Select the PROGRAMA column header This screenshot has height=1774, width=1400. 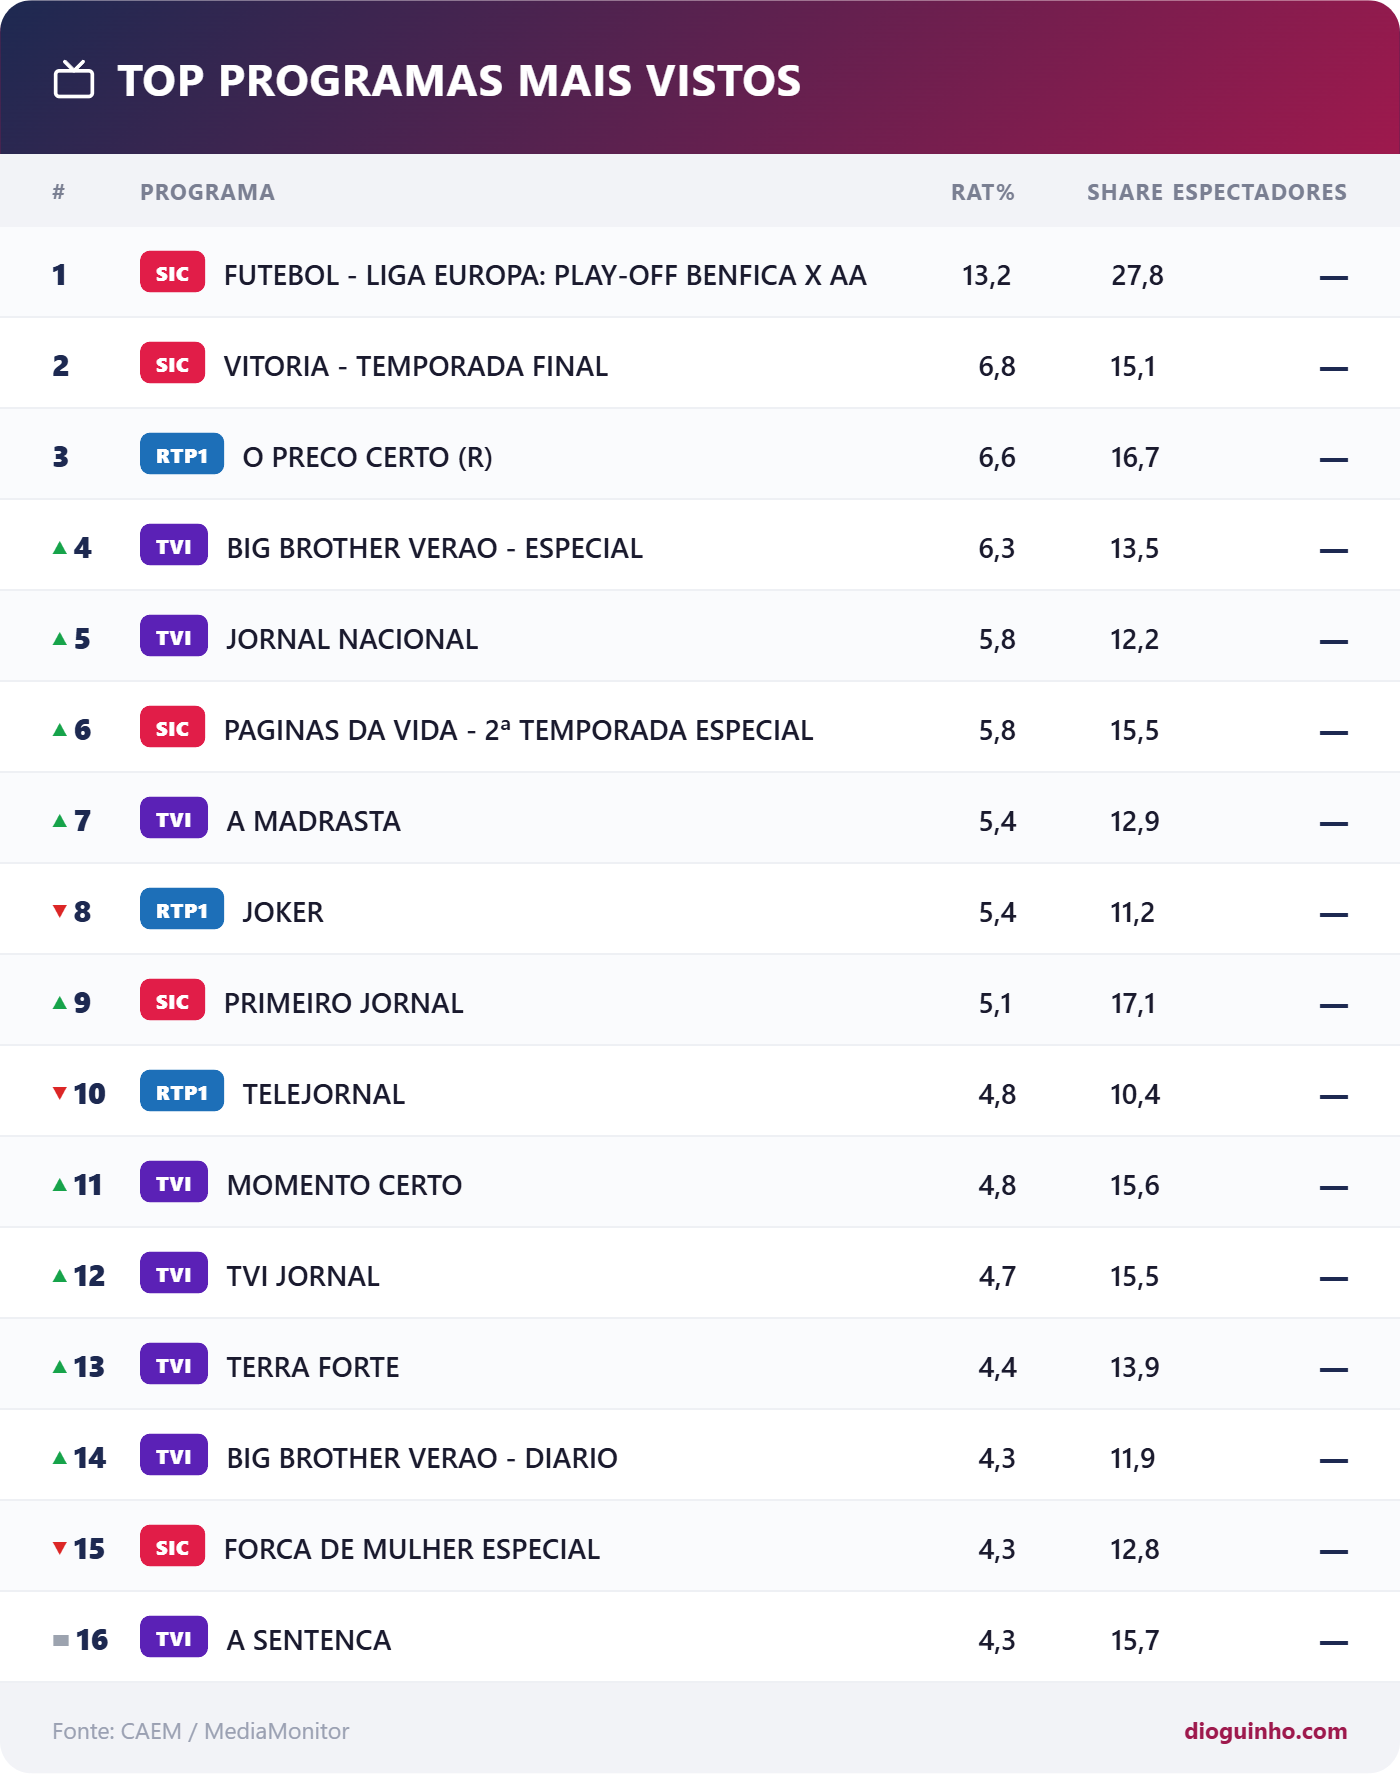tap(207, 192)
